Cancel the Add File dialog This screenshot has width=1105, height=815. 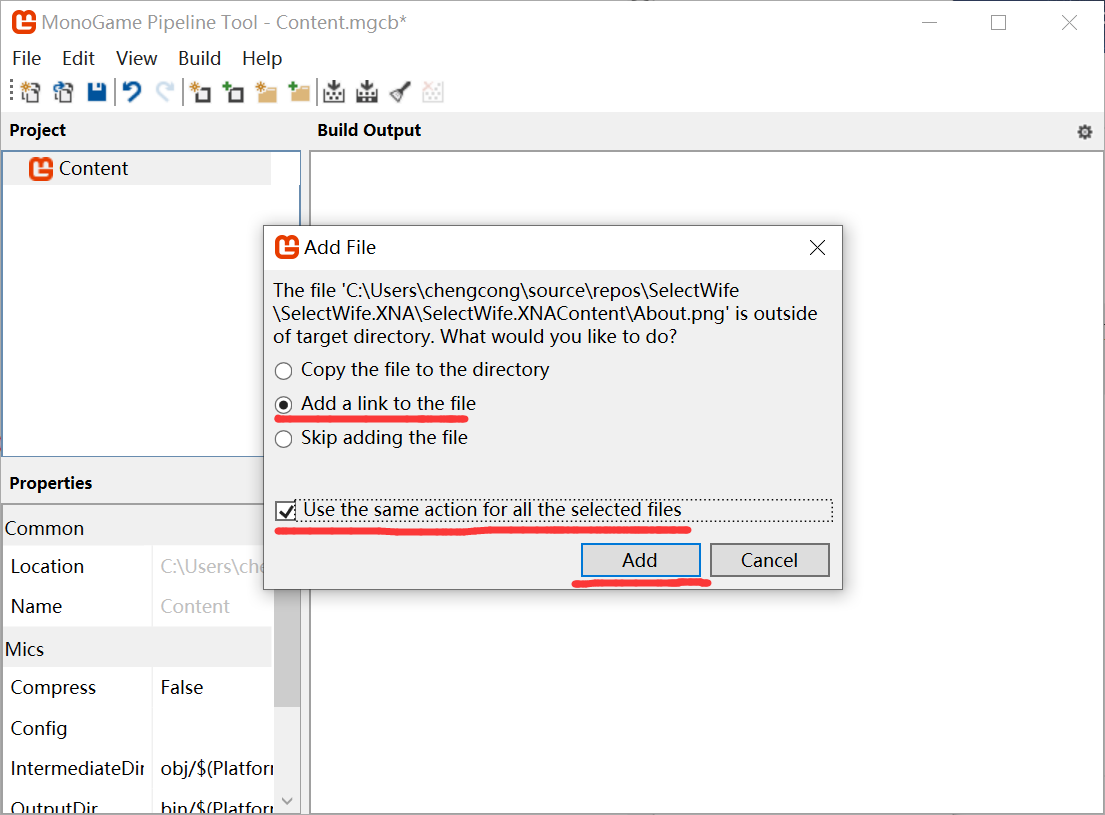[769, 560]
